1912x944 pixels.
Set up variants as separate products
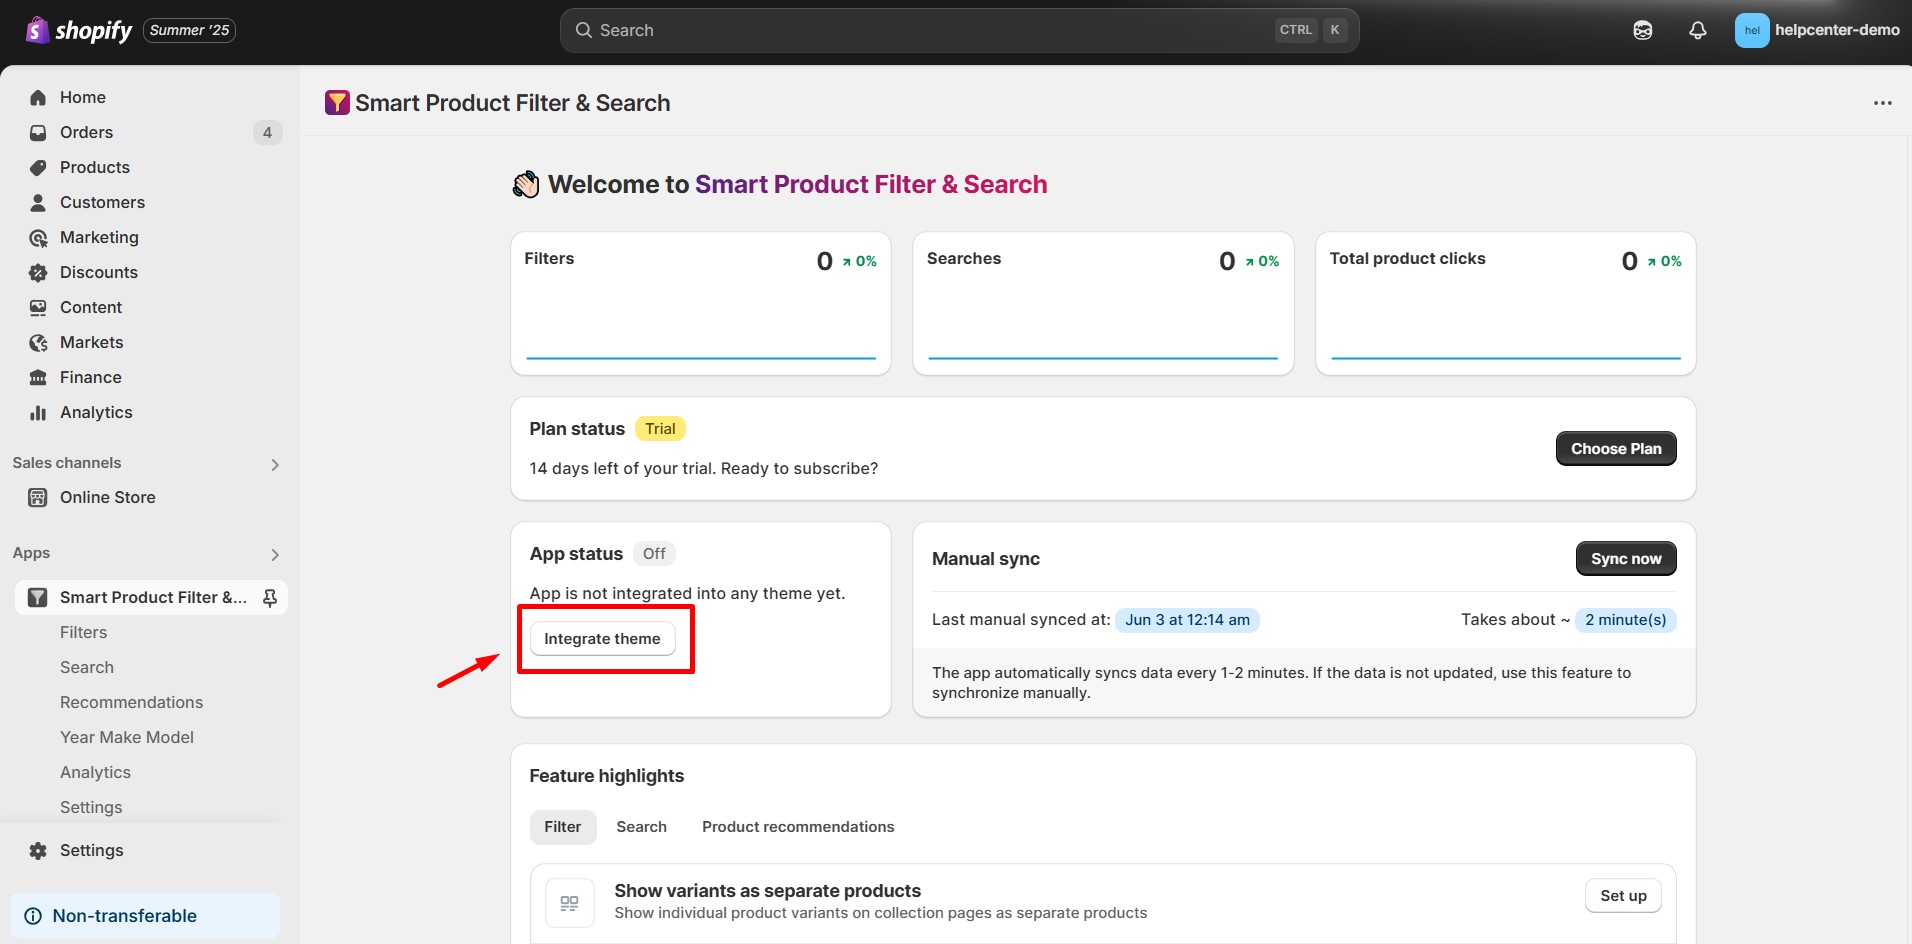(1622, 895)
